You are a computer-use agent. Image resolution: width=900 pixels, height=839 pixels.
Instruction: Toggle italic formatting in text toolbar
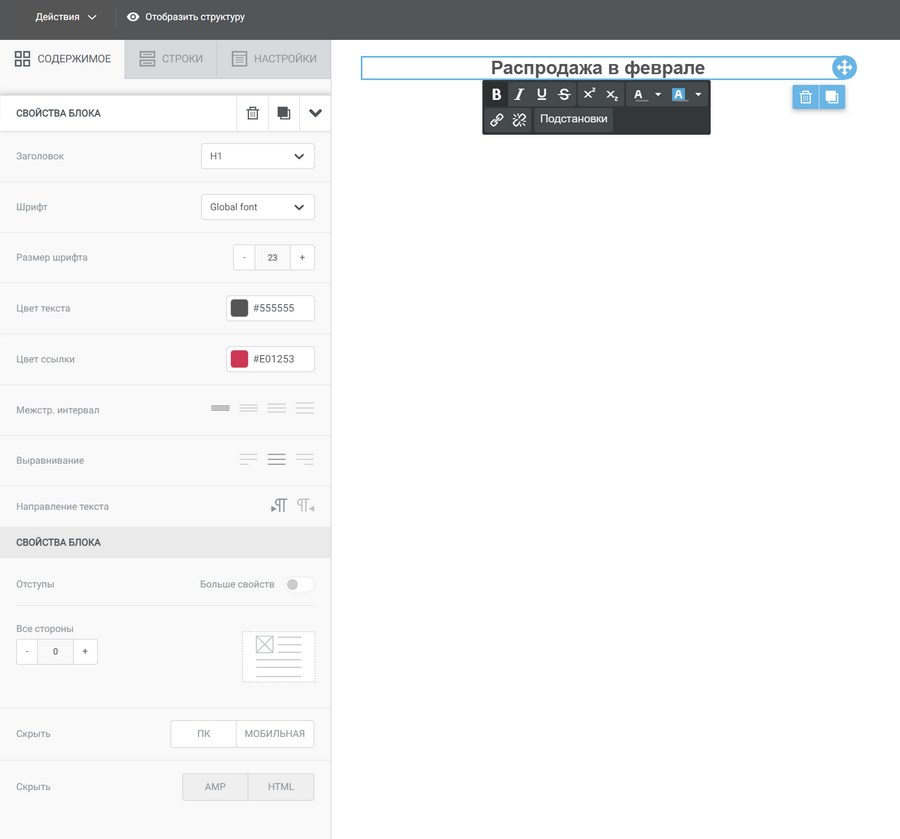519,95
